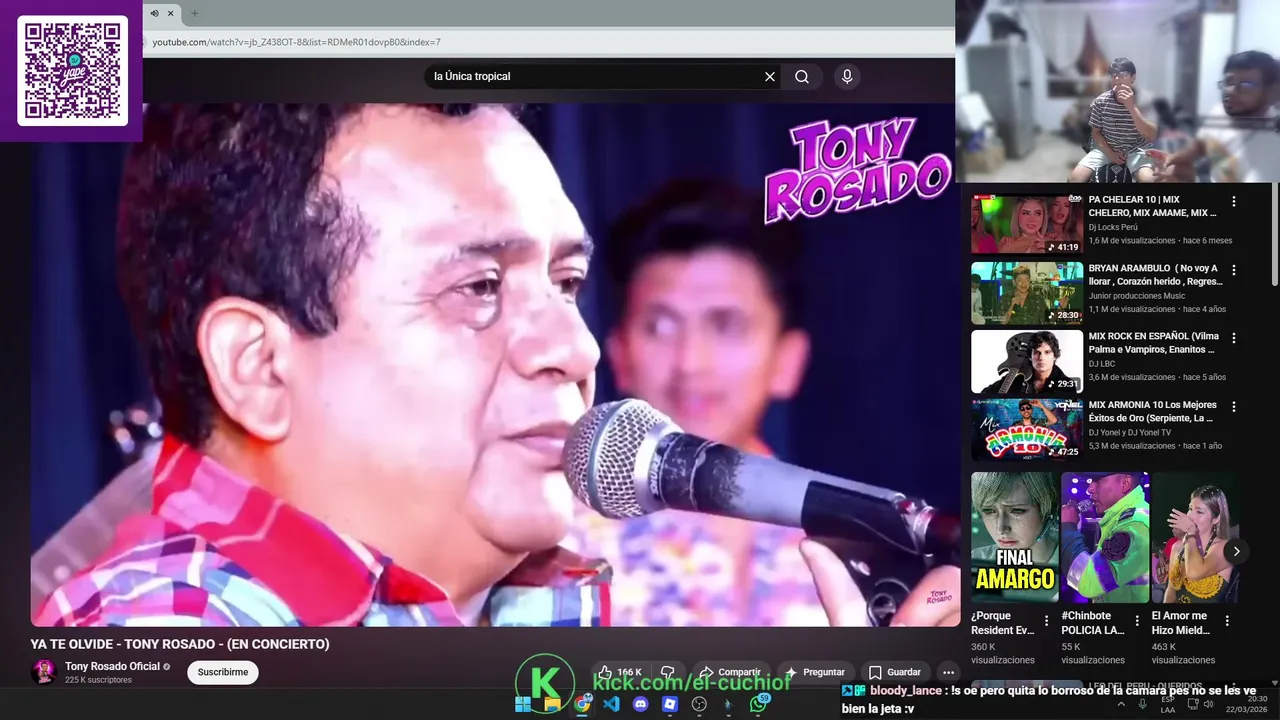Open options for '¿Porque Resident Ev...' short
1280x720 pixels.
point(1047,621)
